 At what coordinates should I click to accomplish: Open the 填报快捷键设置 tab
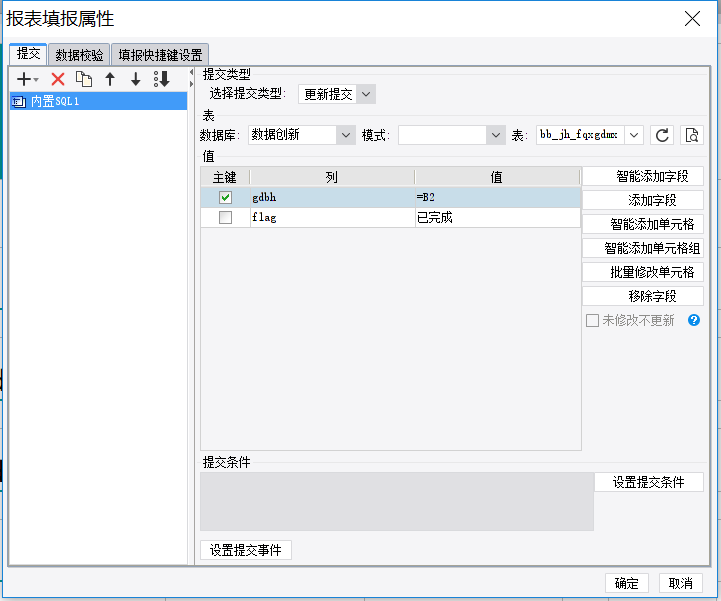(160, 55)
